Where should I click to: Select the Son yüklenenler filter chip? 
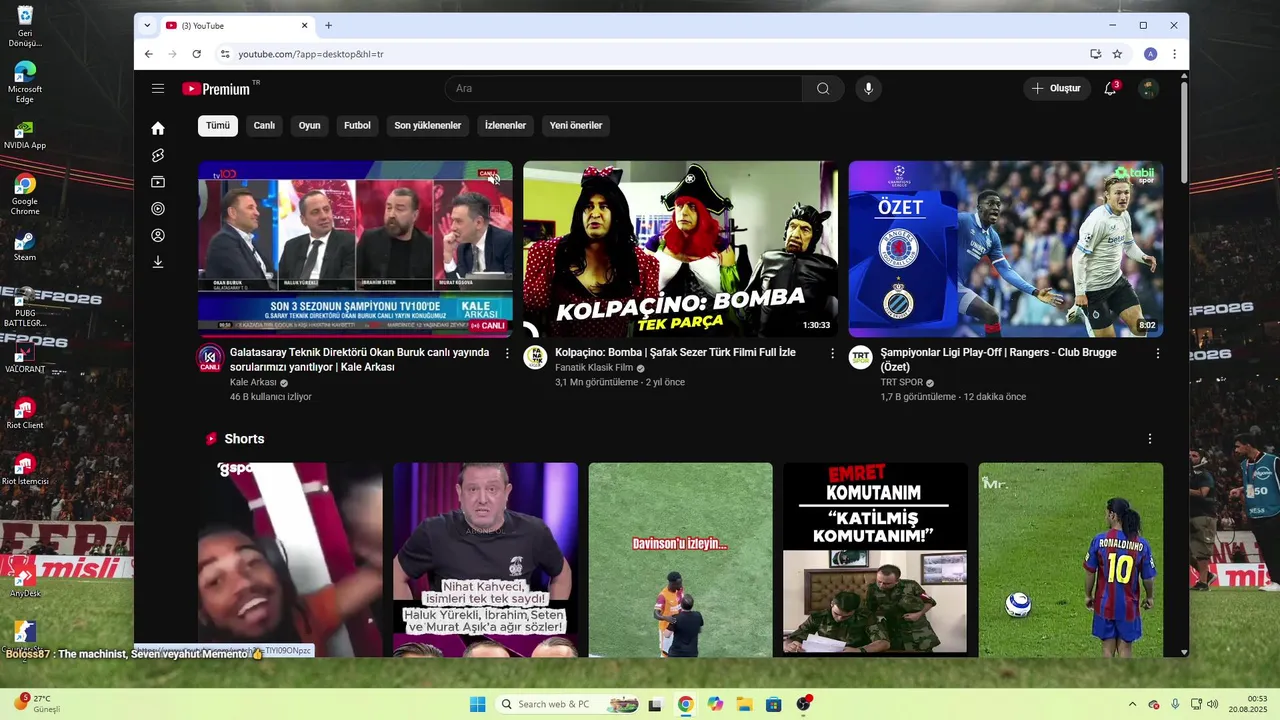(x=428, y=126)
